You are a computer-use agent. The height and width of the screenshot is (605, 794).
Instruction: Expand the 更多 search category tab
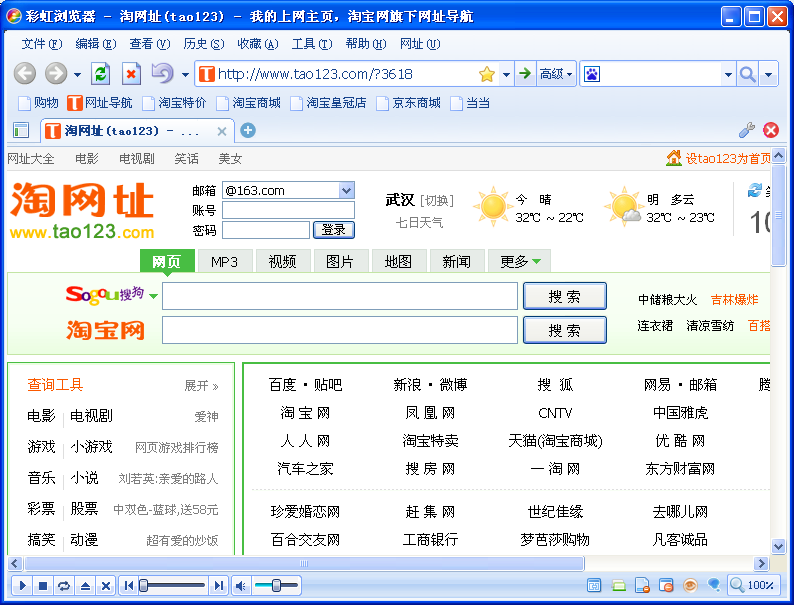(x=519, y=261)
